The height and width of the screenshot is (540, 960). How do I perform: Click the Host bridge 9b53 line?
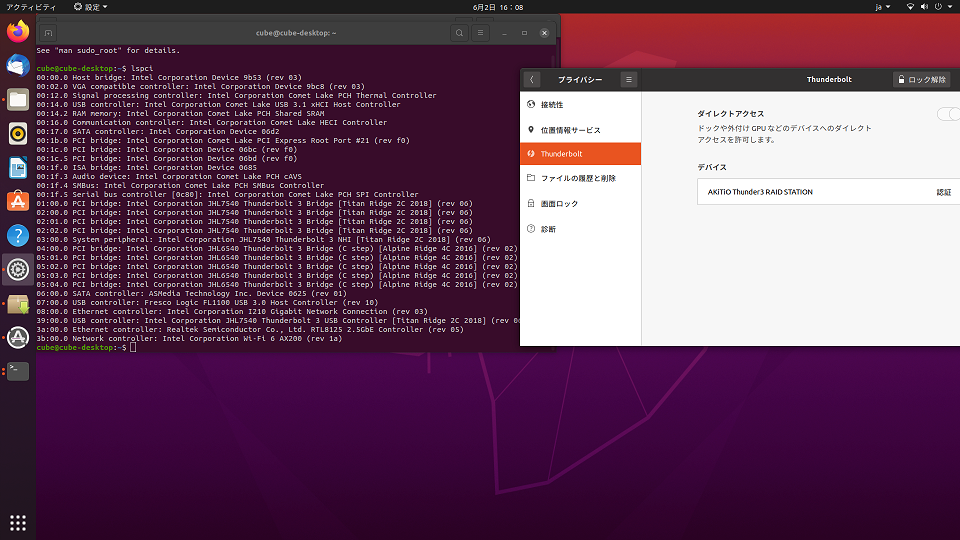click(x=169, y=78)
